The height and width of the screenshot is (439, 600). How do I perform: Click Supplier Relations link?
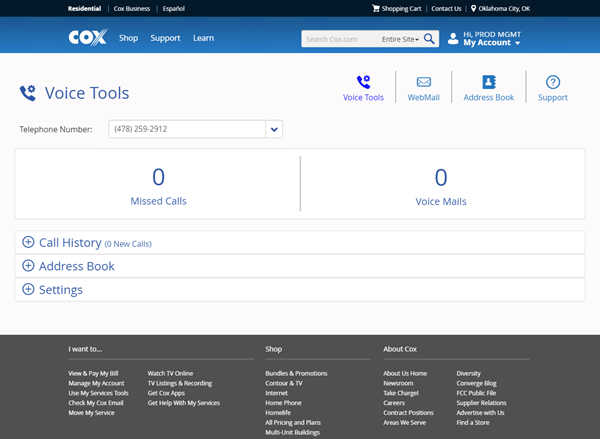point(481,403)
